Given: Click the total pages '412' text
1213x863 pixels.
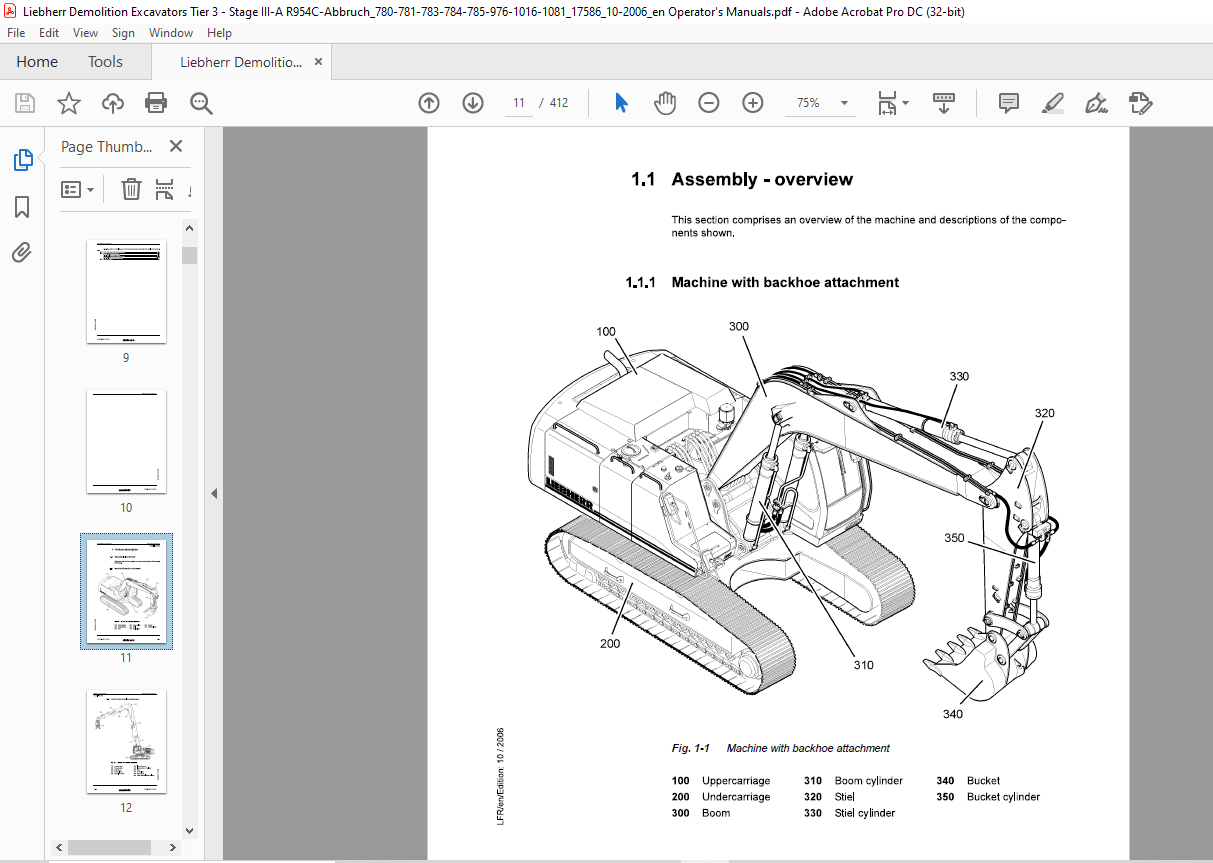Looking at the screenshot, I should coord(558,103).
